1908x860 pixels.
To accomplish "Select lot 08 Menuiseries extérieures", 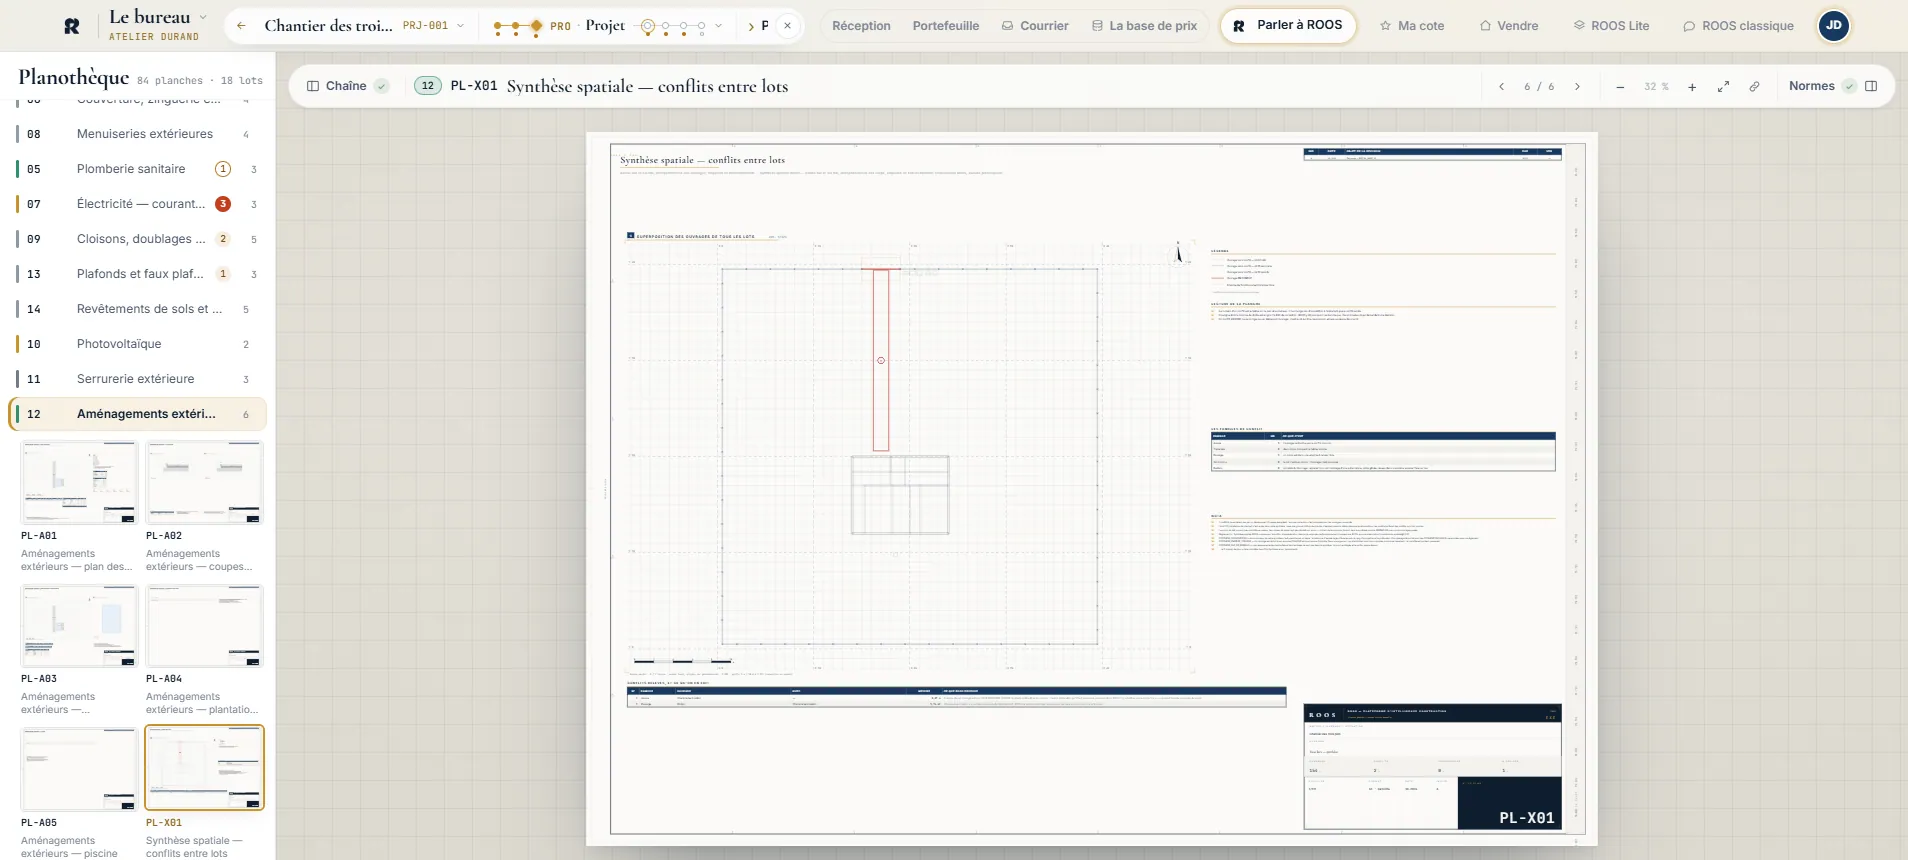I will (138, 134).
